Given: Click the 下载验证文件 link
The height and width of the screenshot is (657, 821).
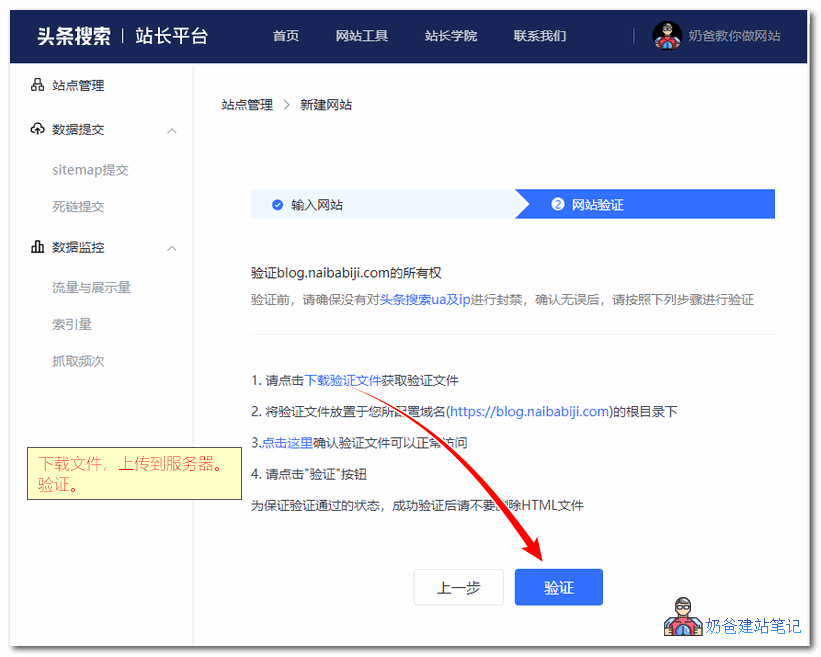Looking at the screenshot, I should tap(345, 380).
